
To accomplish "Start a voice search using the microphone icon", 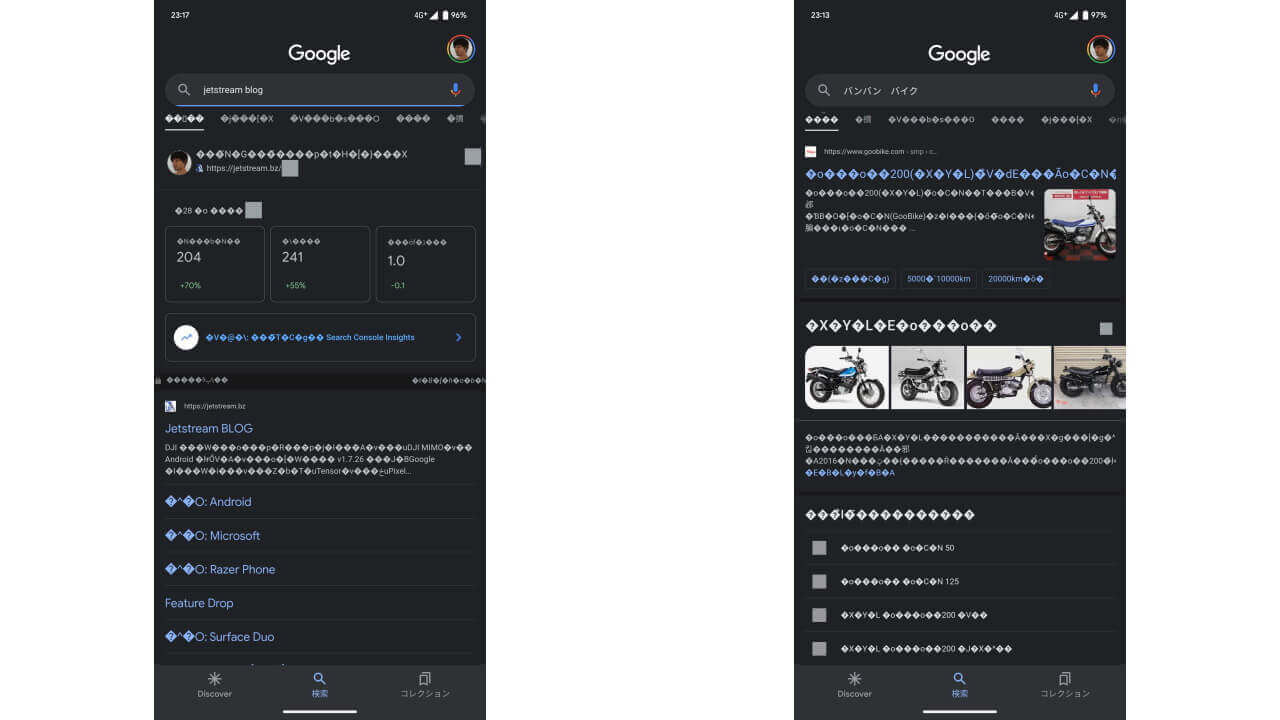I will [x=456, y=89].
